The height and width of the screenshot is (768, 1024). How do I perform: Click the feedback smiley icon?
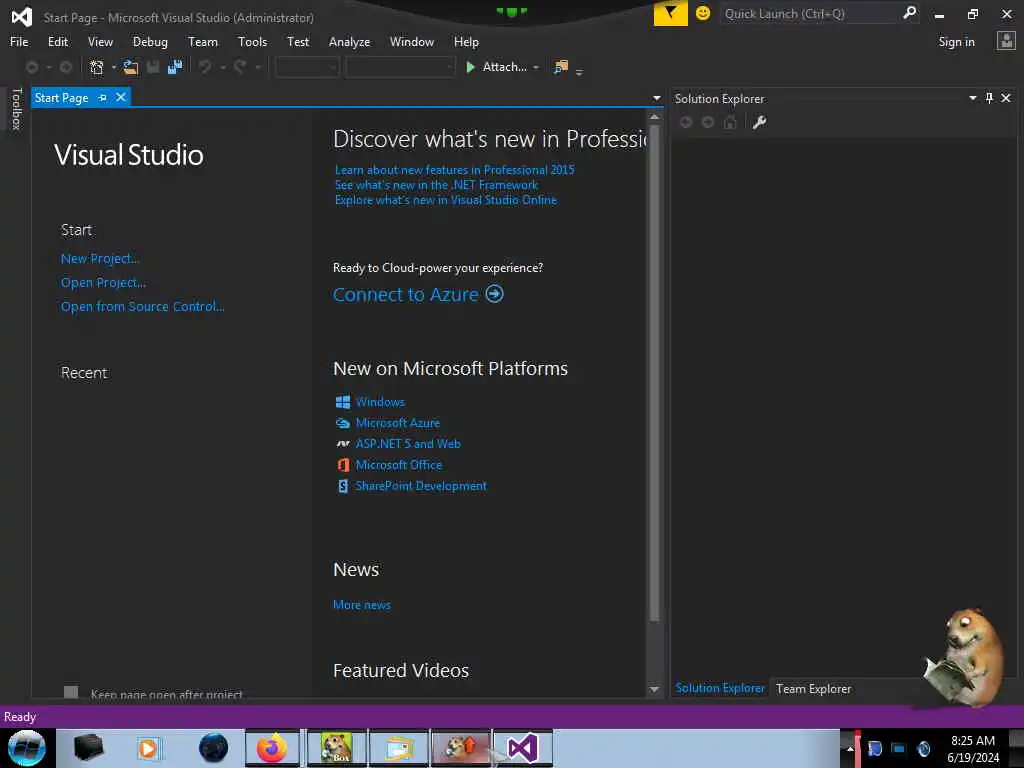[x=703, y=13]
